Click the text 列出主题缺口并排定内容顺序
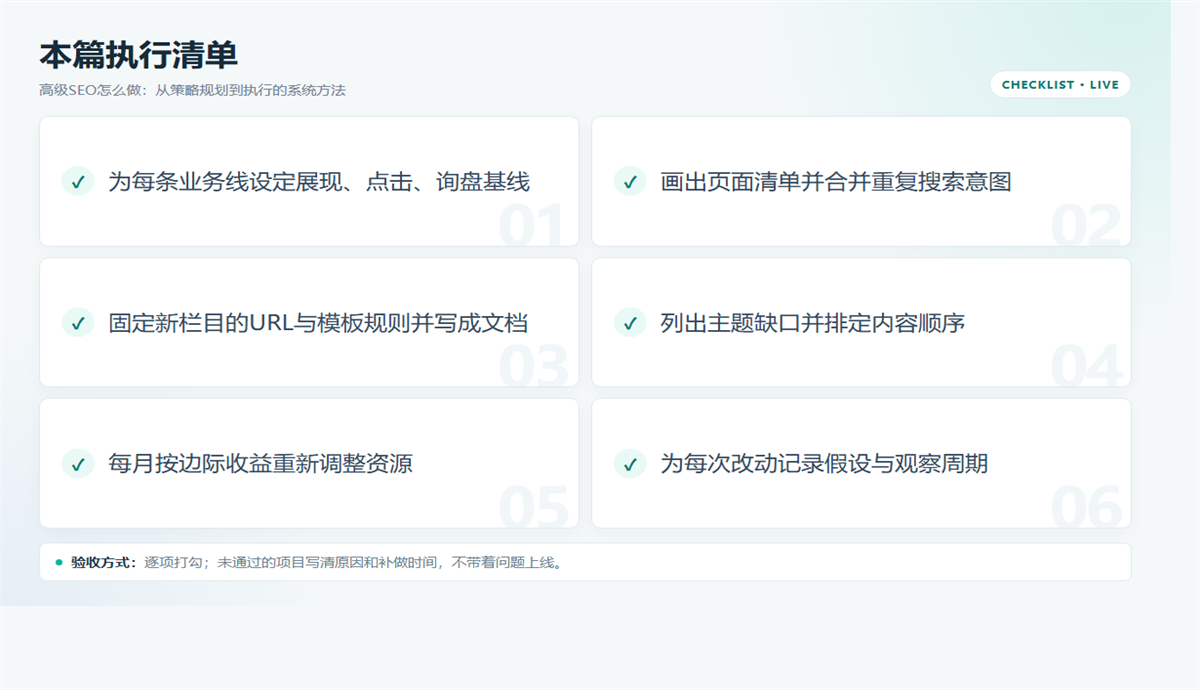The height and width of the screenshot is (690, 1200). point(812,323)
